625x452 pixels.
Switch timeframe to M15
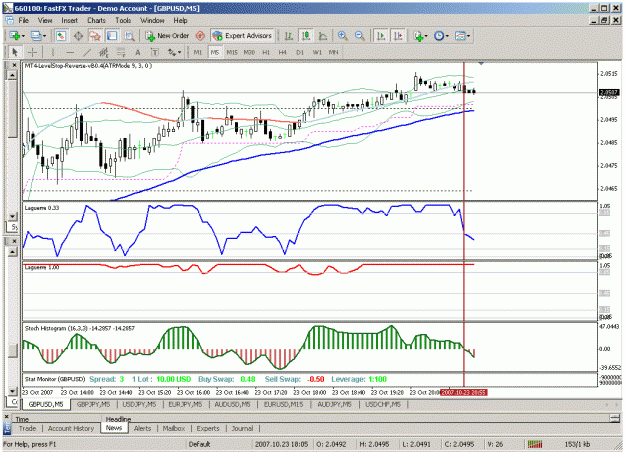coord(232,52)
